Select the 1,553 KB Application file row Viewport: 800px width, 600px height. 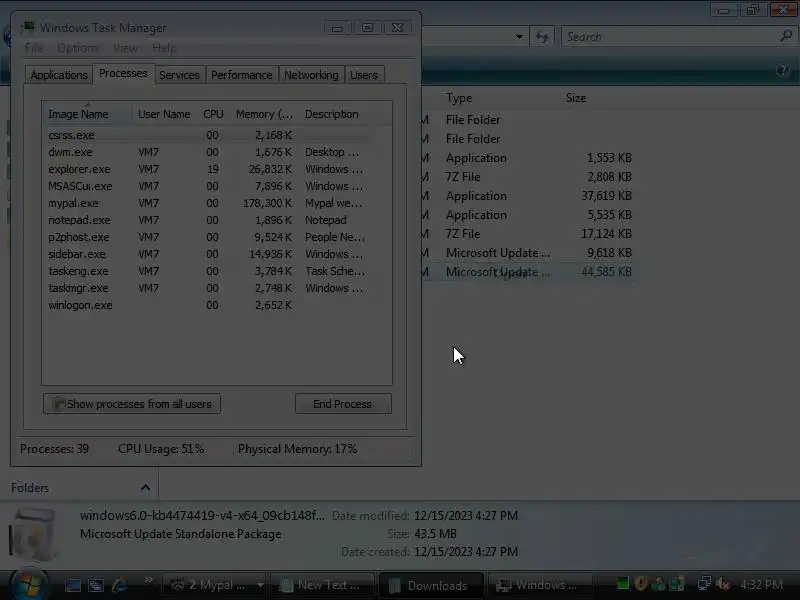pyautogui.click(x=528, y=158)
